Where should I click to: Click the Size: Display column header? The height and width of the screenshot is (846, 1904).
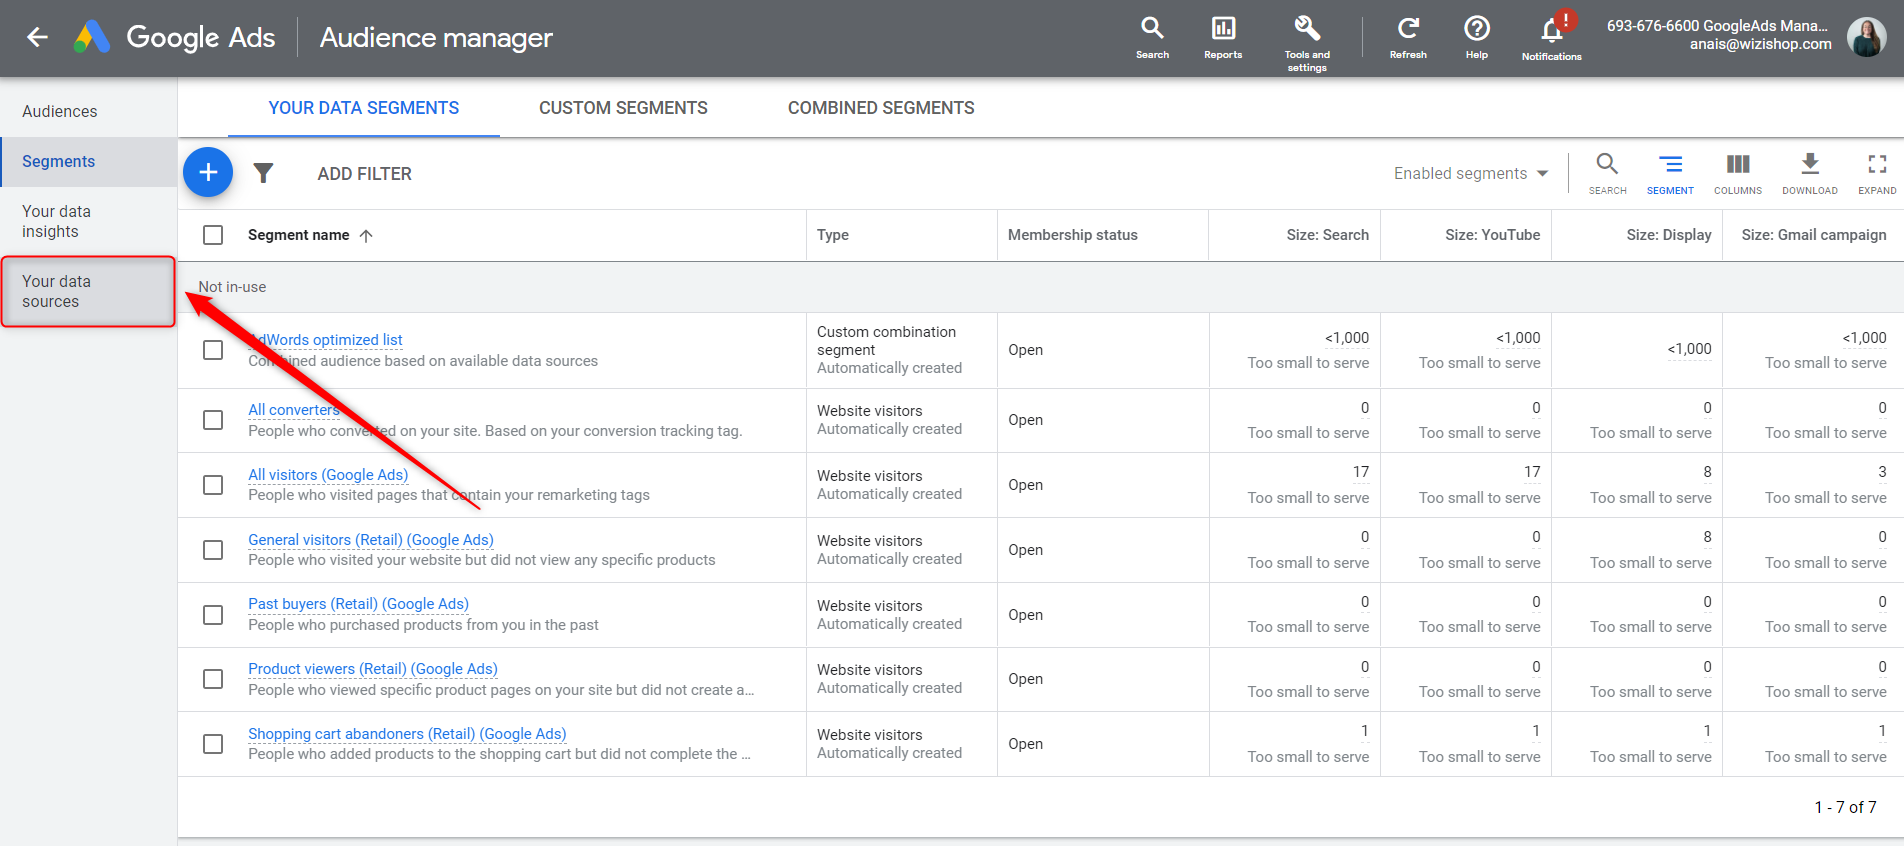pyautogui.click(x=1669, y=235)
